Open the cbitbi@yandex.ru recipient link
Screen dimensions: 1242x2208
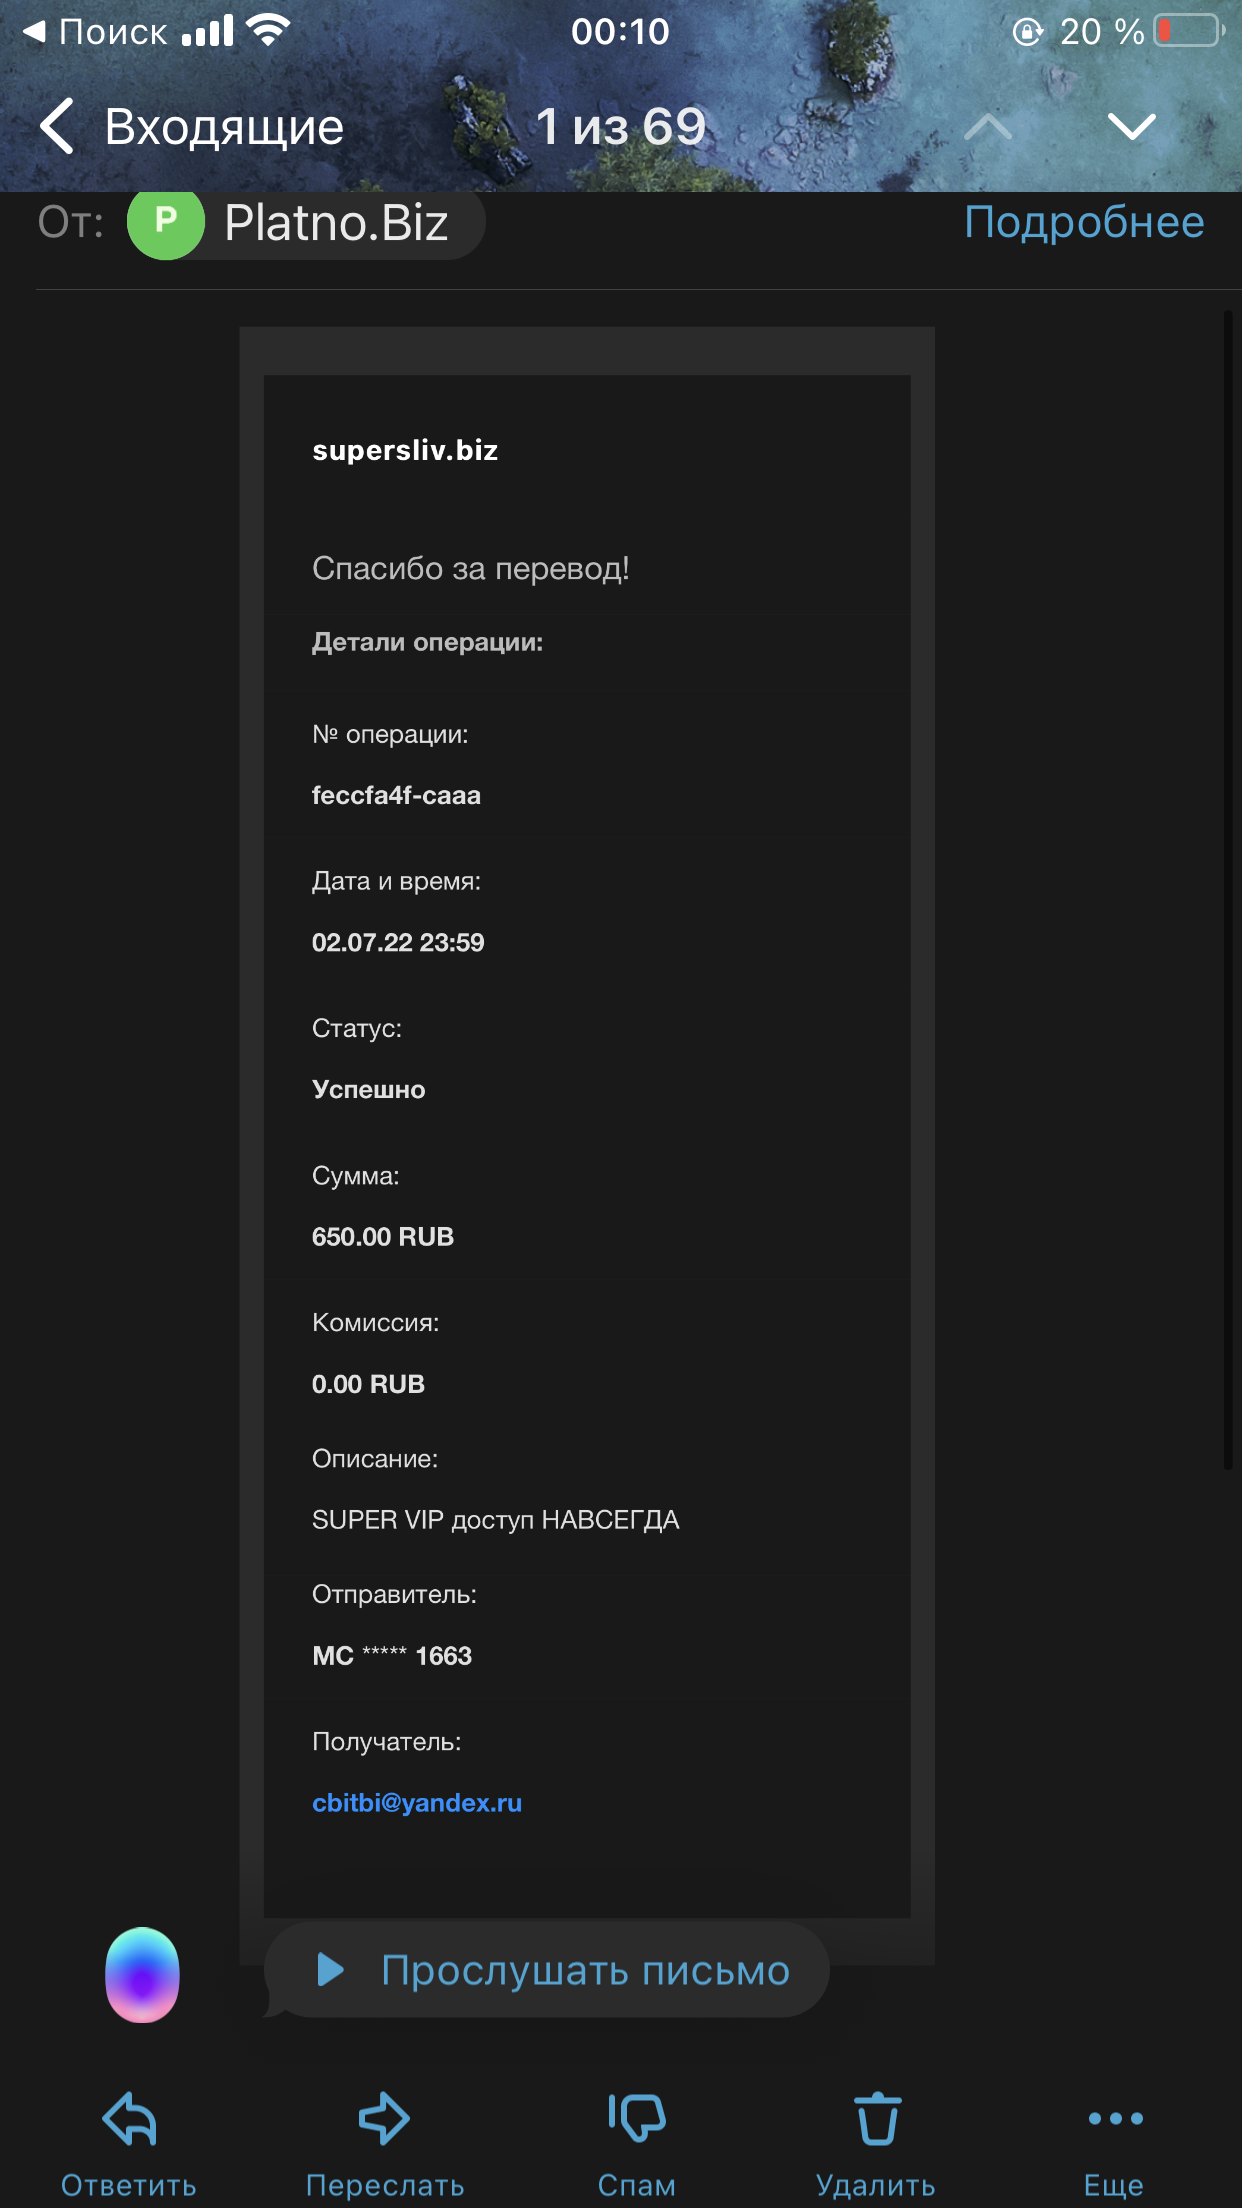coord(417,1803)
